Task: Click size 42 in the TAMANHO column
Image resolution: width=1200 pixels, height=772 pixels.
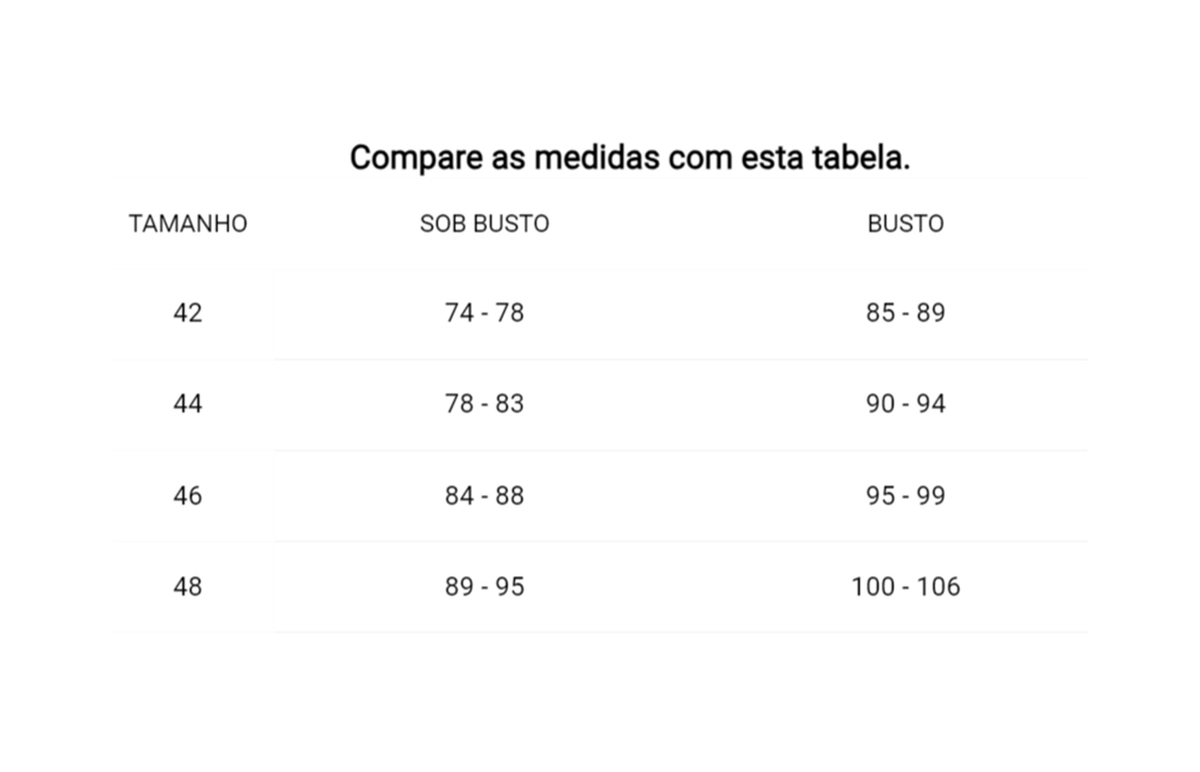Action: [188, 313]
